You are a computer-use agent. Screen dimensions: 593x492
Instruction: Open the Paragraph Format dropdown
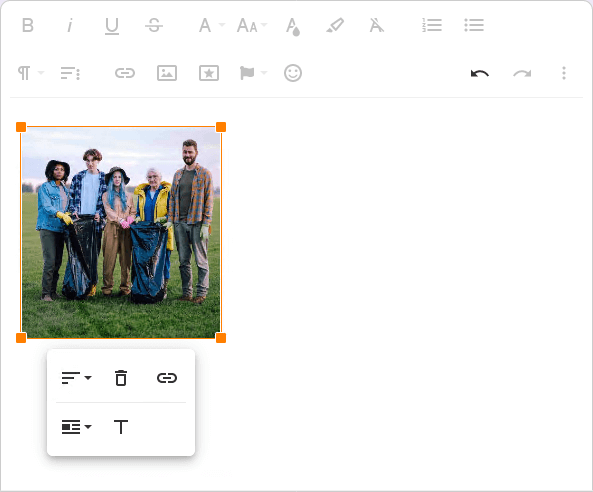pyautogui.click(x=31, y=73)
